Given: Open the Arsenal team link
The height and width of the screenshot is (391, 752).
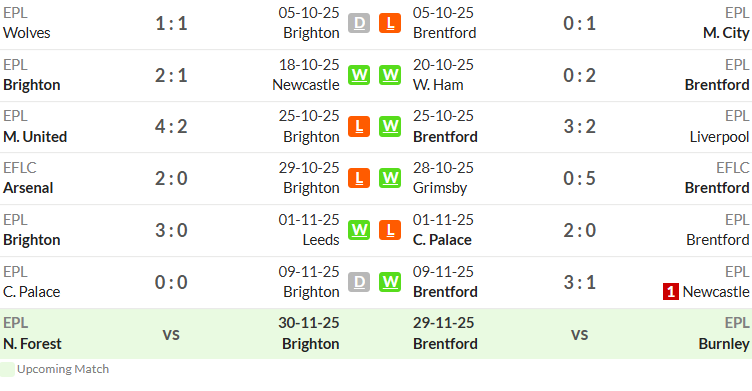Looking at the screenshot, I should [x=28, y=188].
